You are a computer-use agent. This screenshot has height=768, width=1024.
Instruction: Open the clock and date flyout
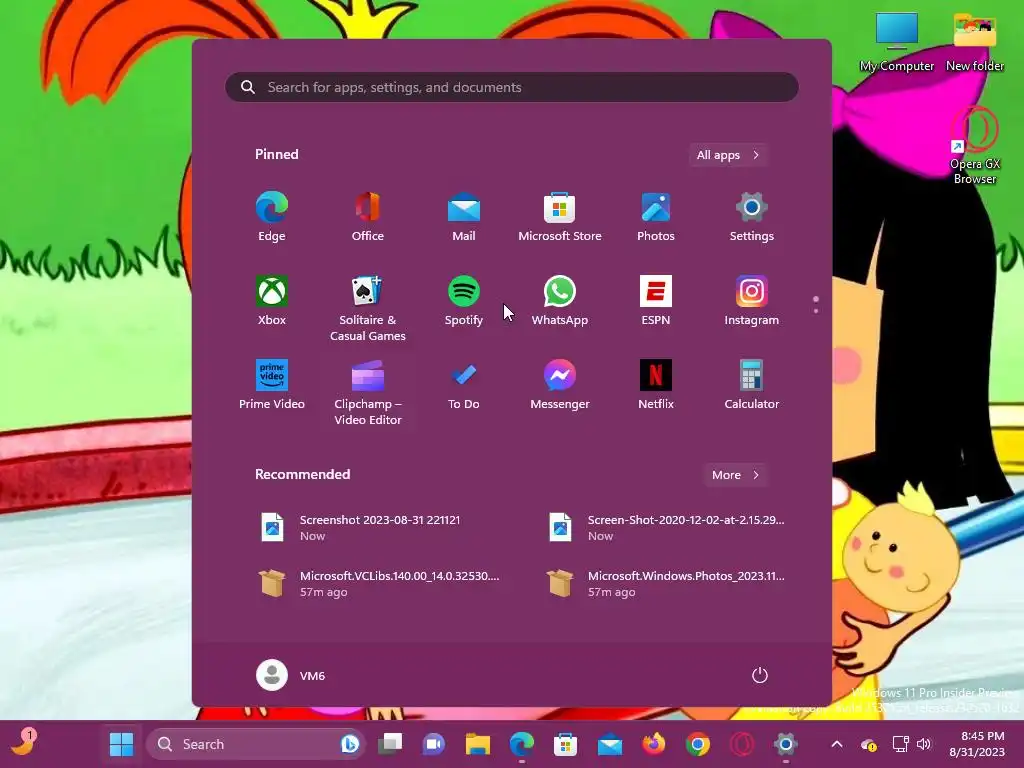[x=978, y=744]
